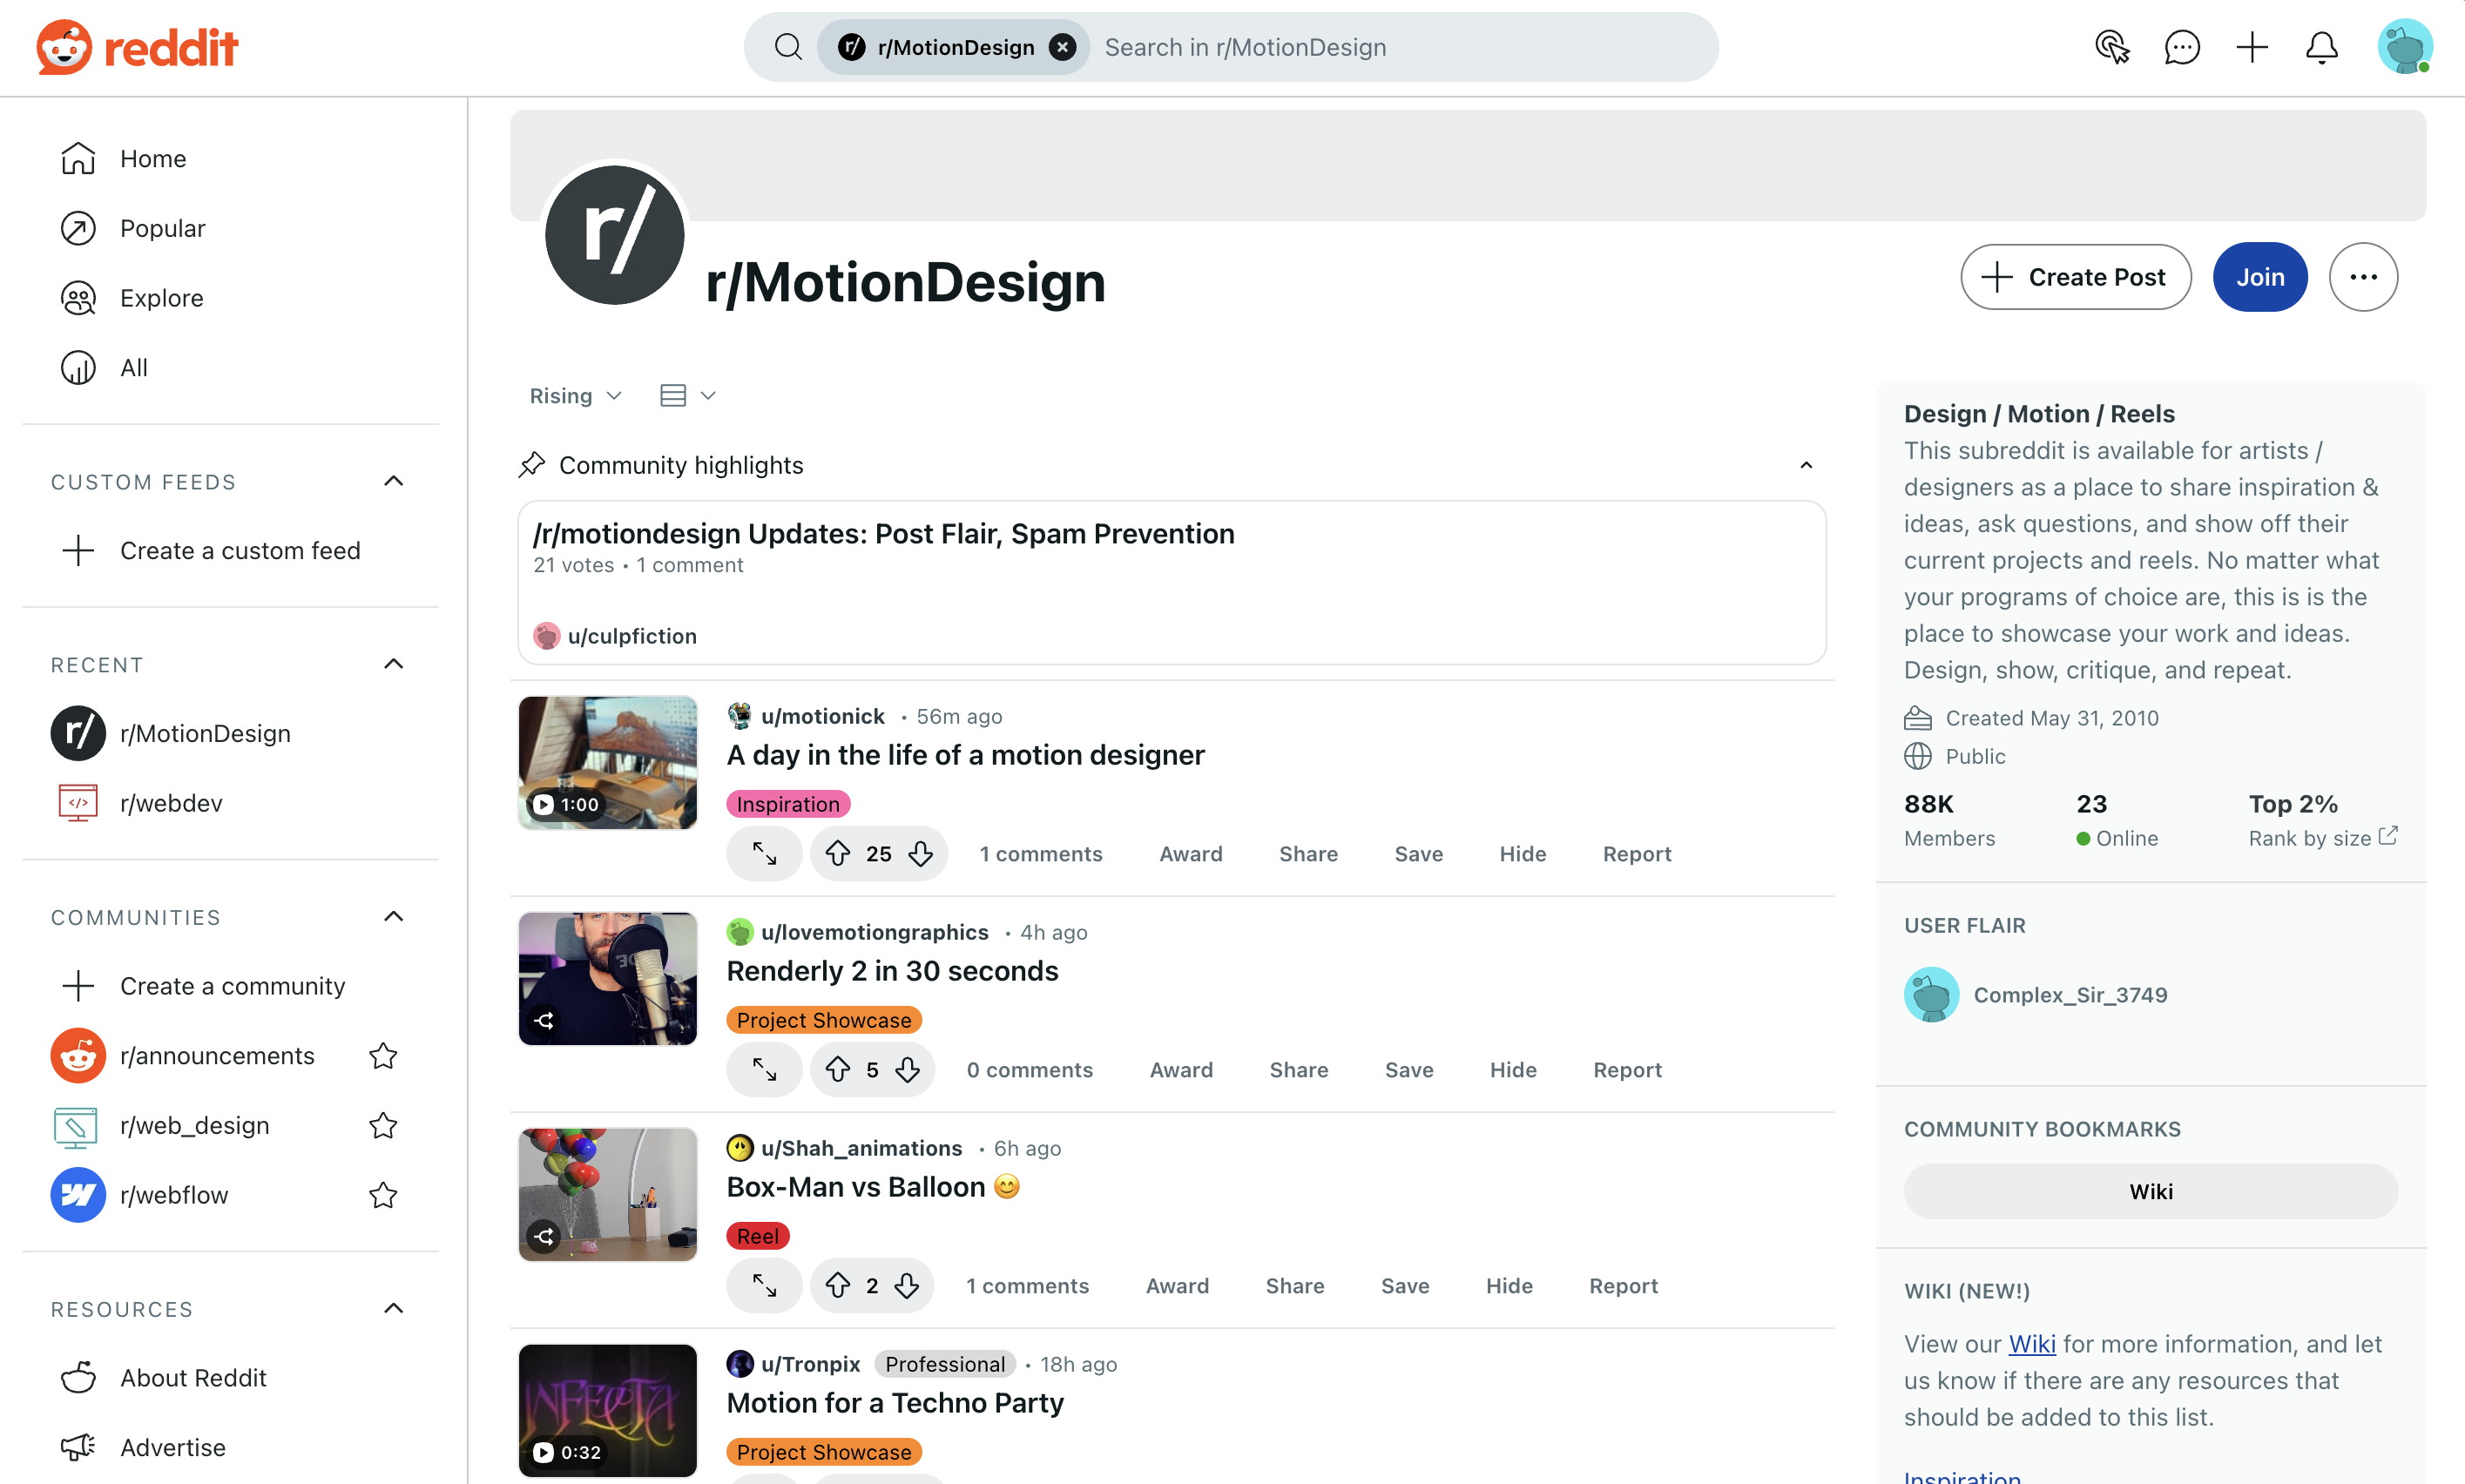Report the Box-Man vs Balloon post
2465x1484 pixels.
[1623, 1285]
